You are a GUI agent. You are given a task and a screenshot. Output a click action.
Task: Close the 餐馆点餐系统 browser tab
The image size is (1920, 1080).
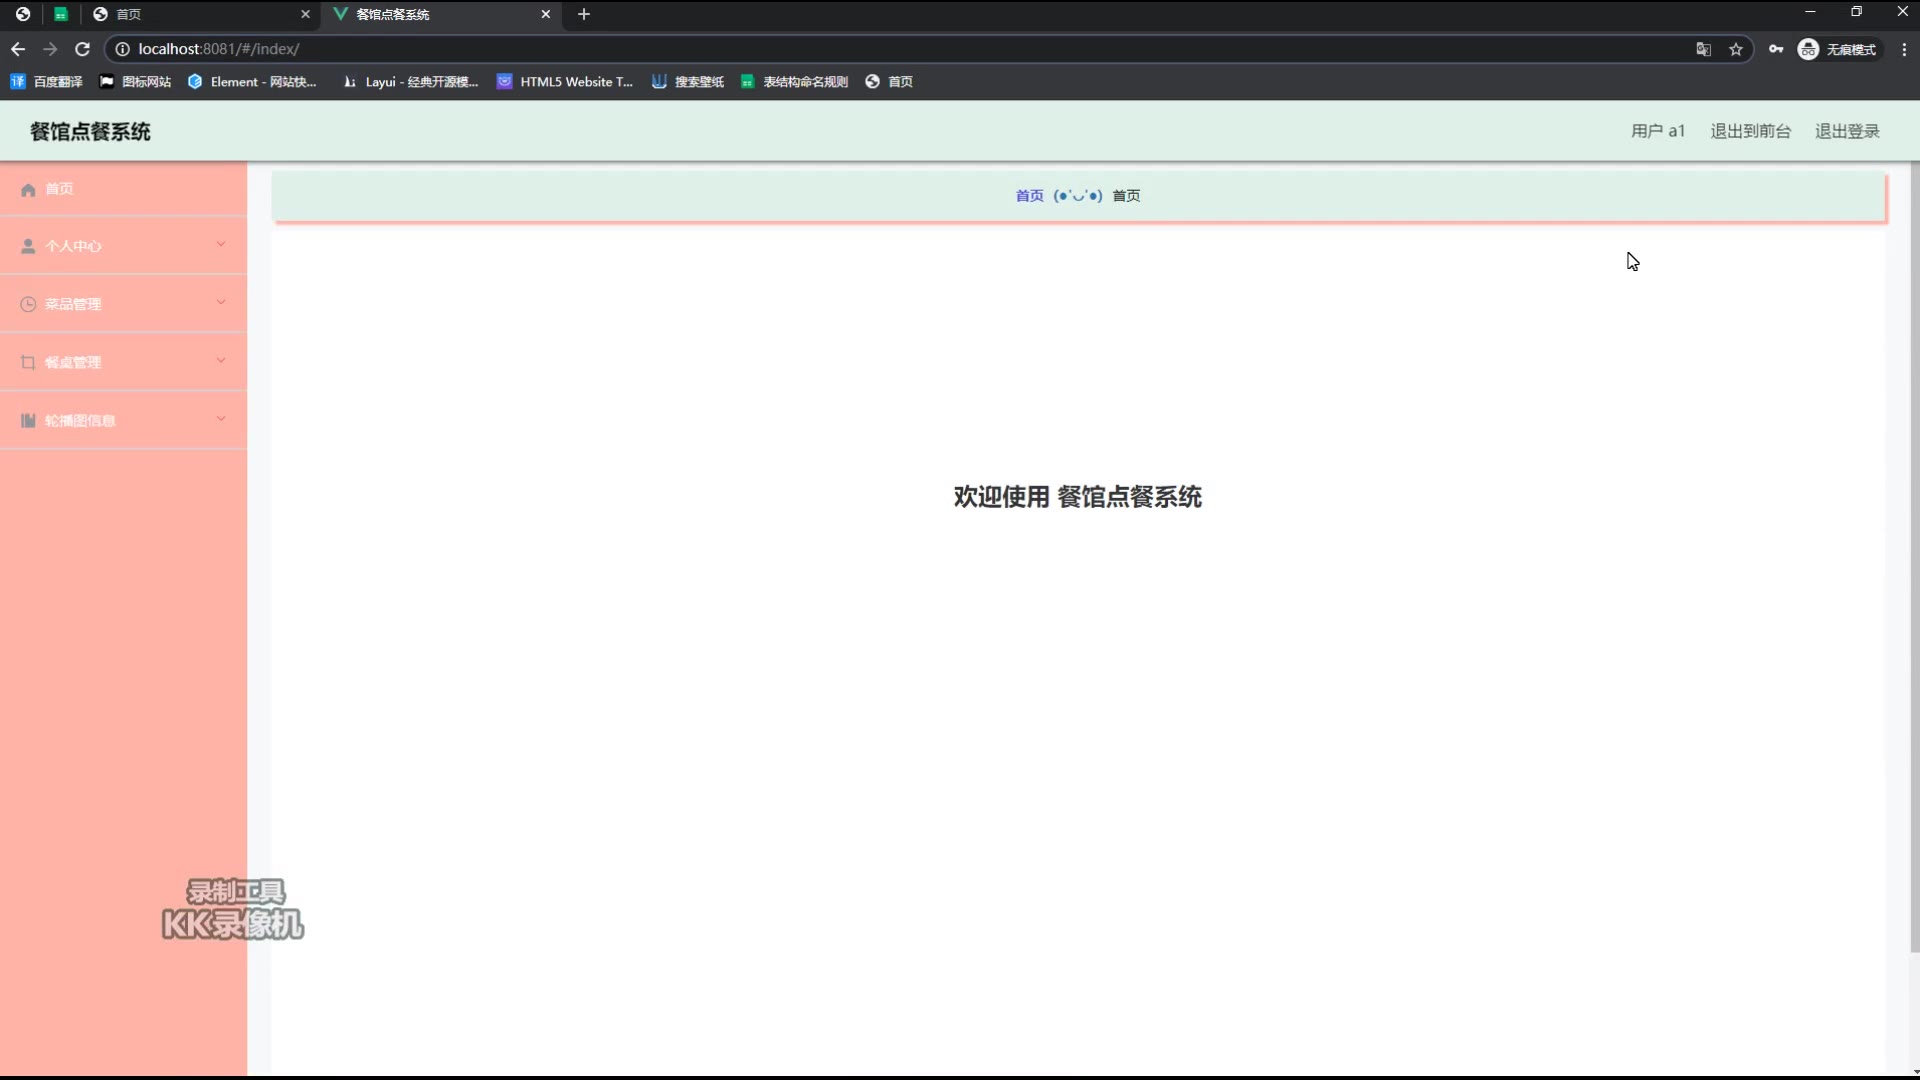click(546, 14)
